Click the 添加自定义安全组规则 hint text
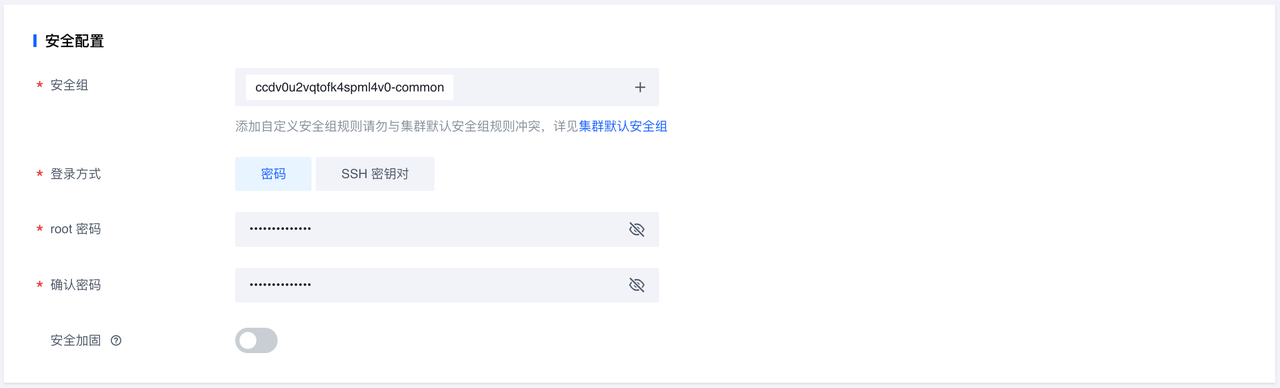This screenshot has height=388, width=1280. pyautogui.click(x=407, y=126)
